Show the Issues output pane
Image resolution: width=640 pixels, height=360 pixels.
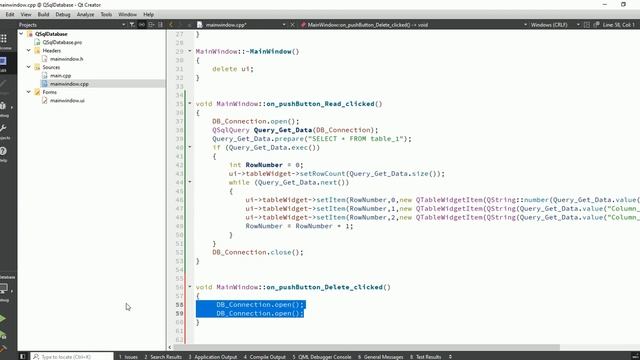(129, 357)
